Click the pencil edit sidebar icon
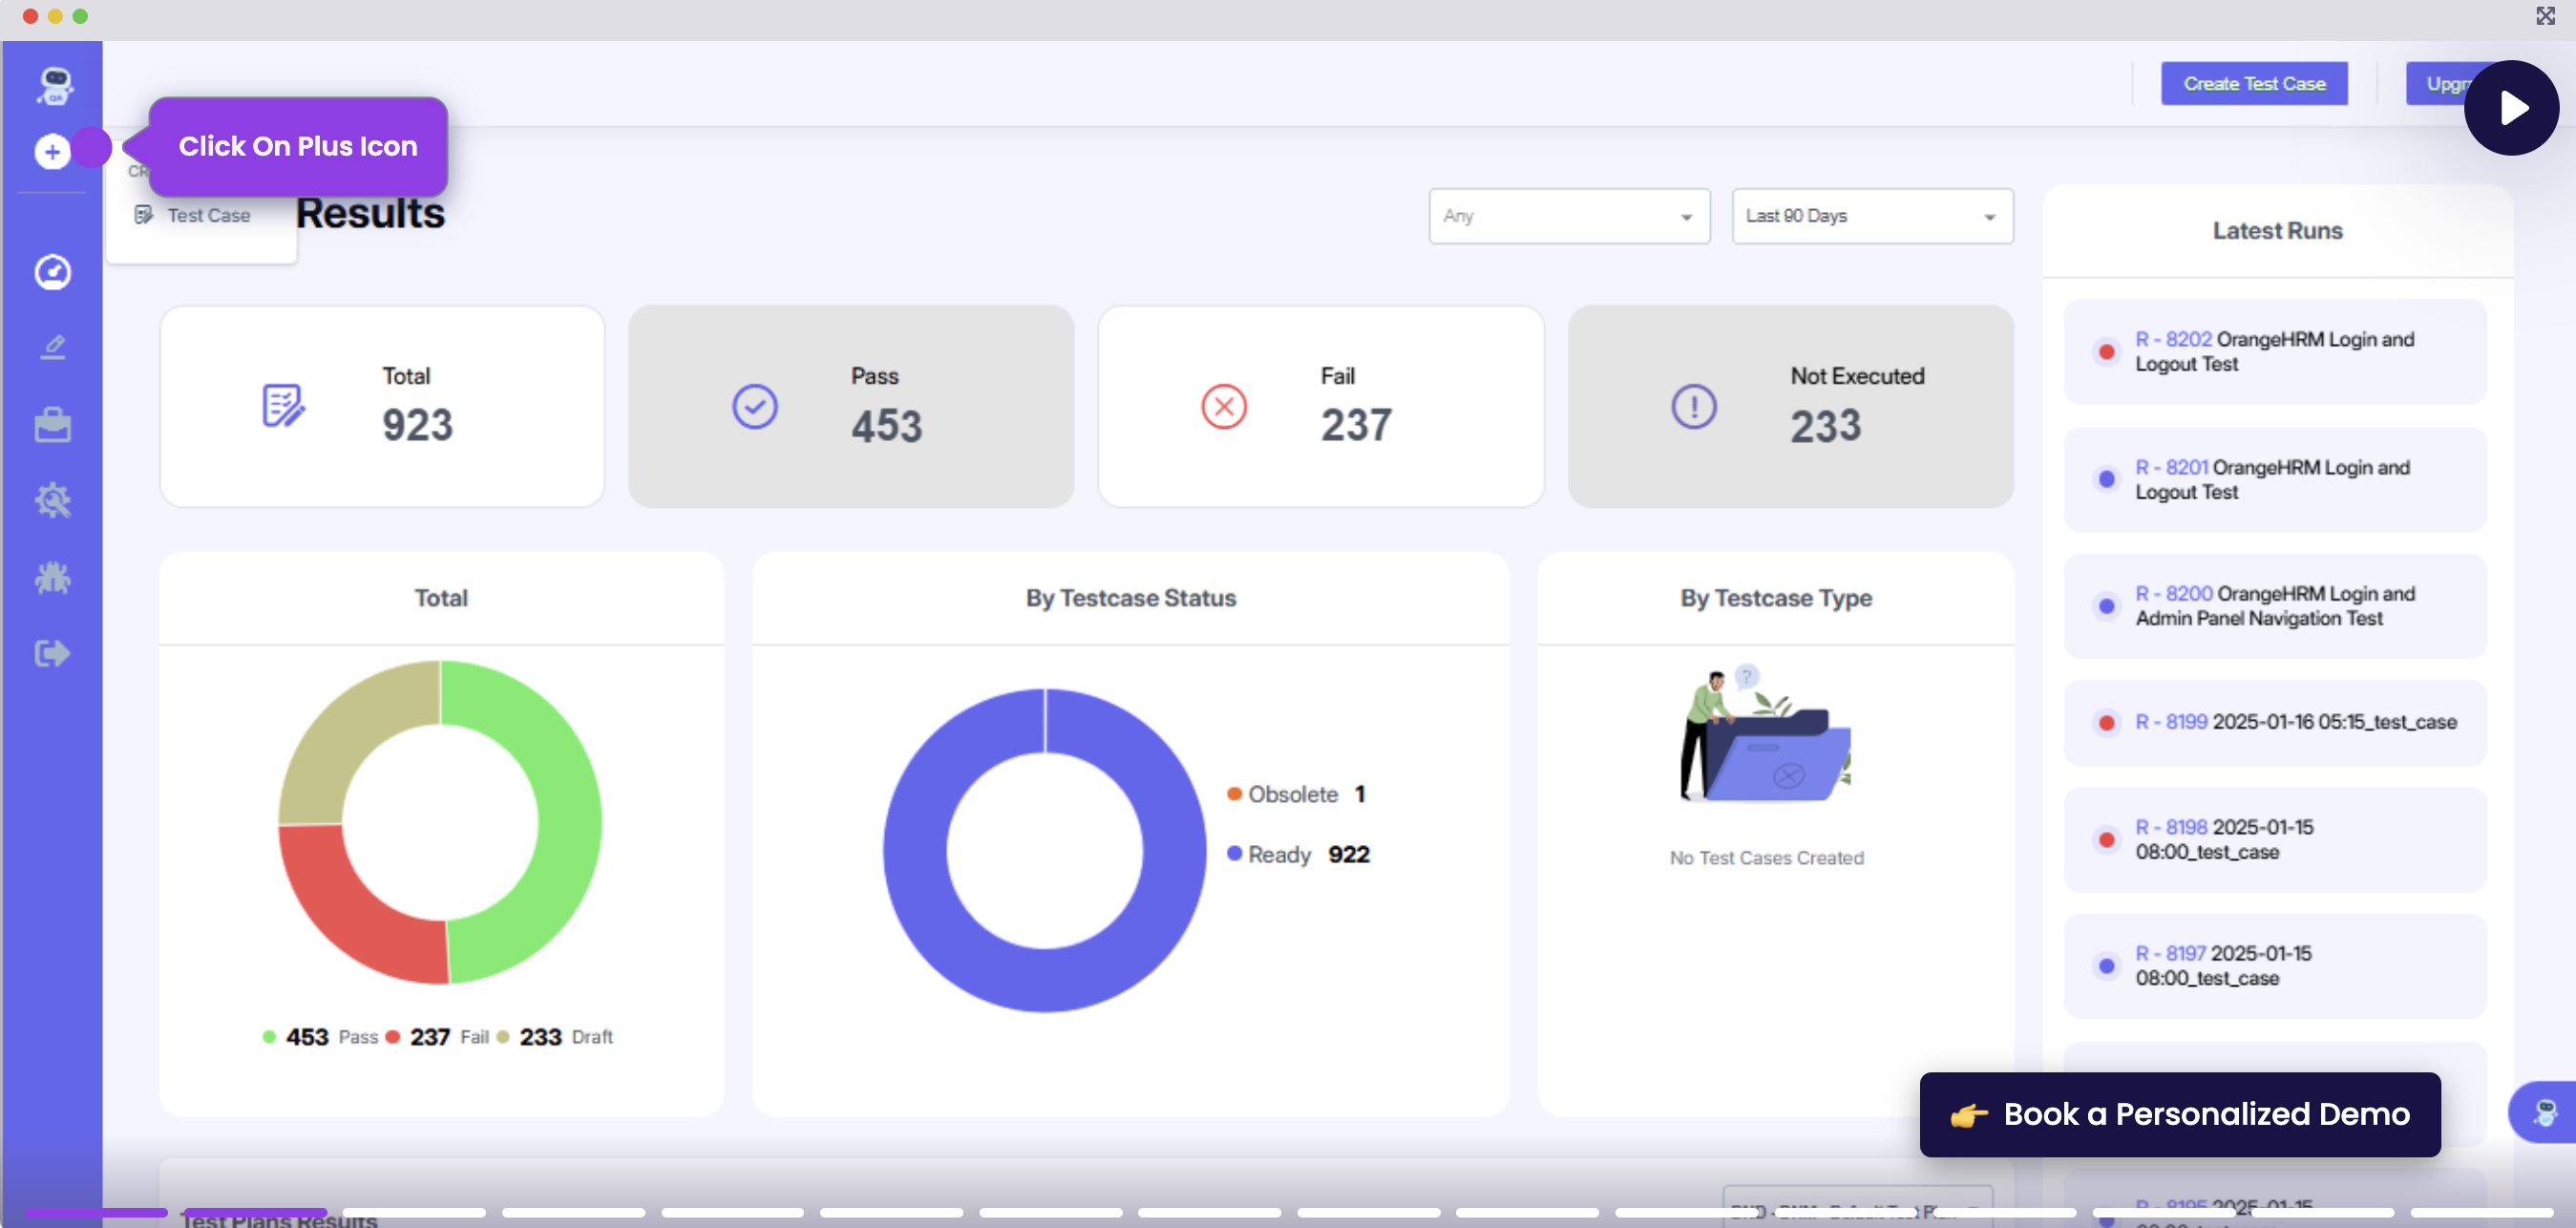The height and width of the screenshot is (1228, 2576). [x=52, y=347]
